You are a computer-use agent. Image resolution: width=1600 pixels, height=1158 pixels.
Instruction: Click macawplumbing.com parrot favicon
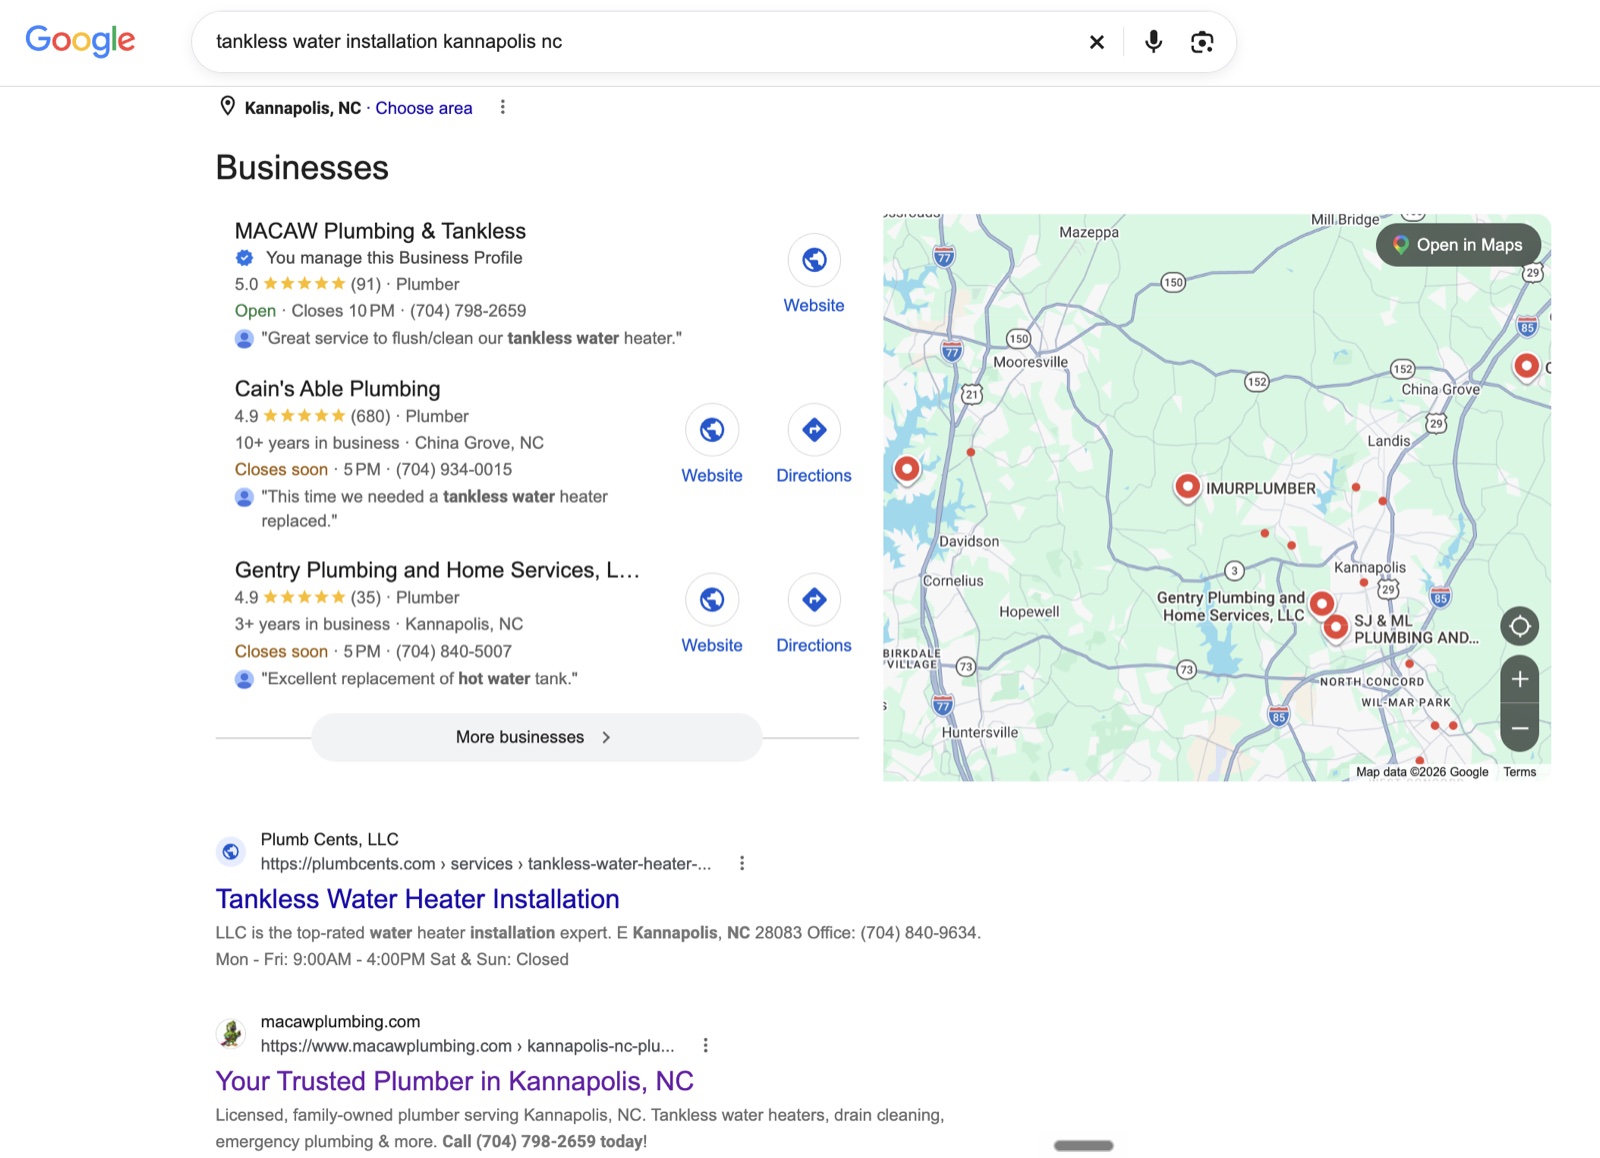coord(231,1034)
